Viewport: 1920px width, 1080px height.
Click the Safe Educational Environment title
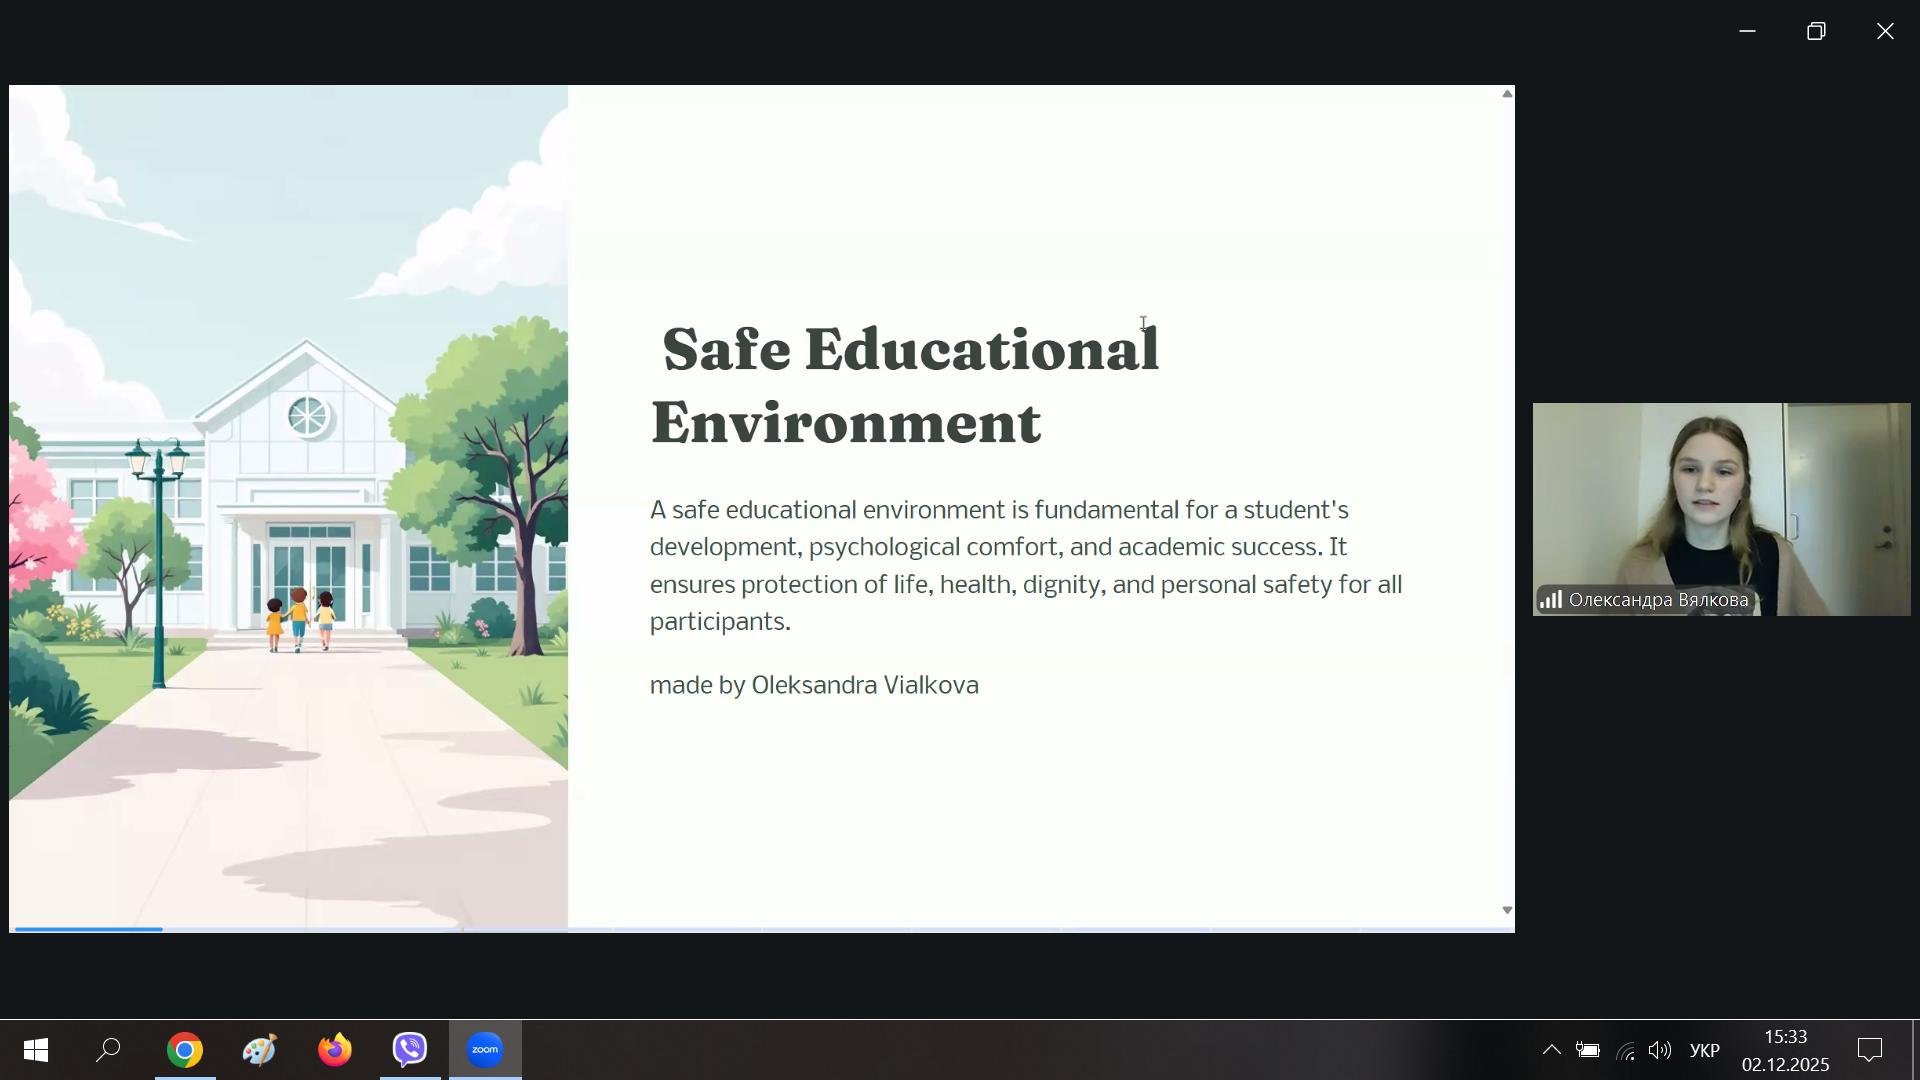click(905, 386)
